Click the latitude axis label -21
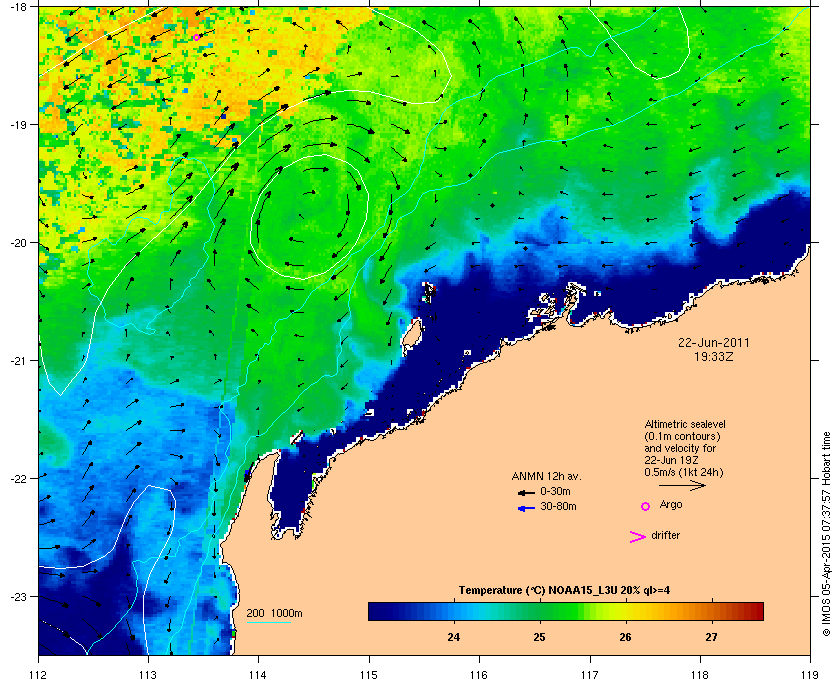Image resolution: width=840 pixels, height=680 pixels. point(18,360)
